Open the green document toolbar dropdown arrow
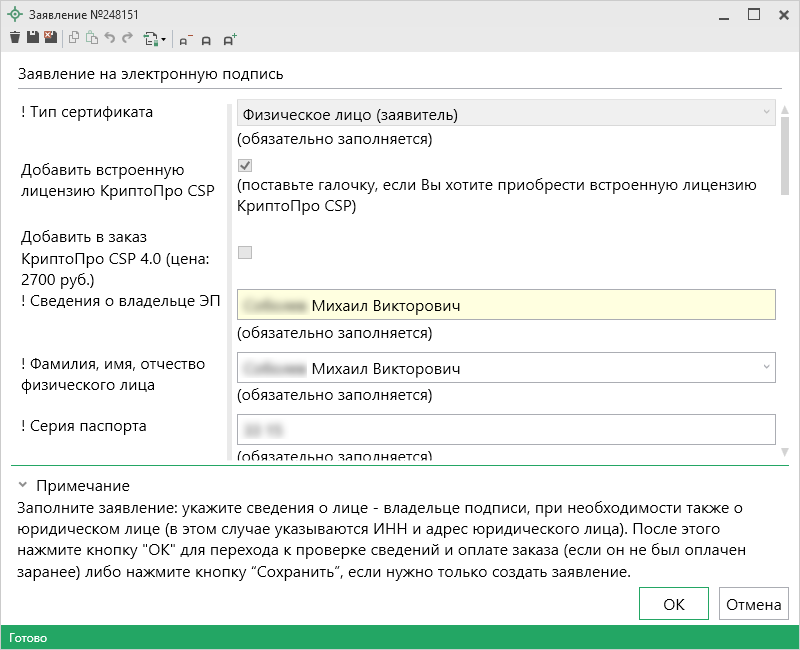 163,40
